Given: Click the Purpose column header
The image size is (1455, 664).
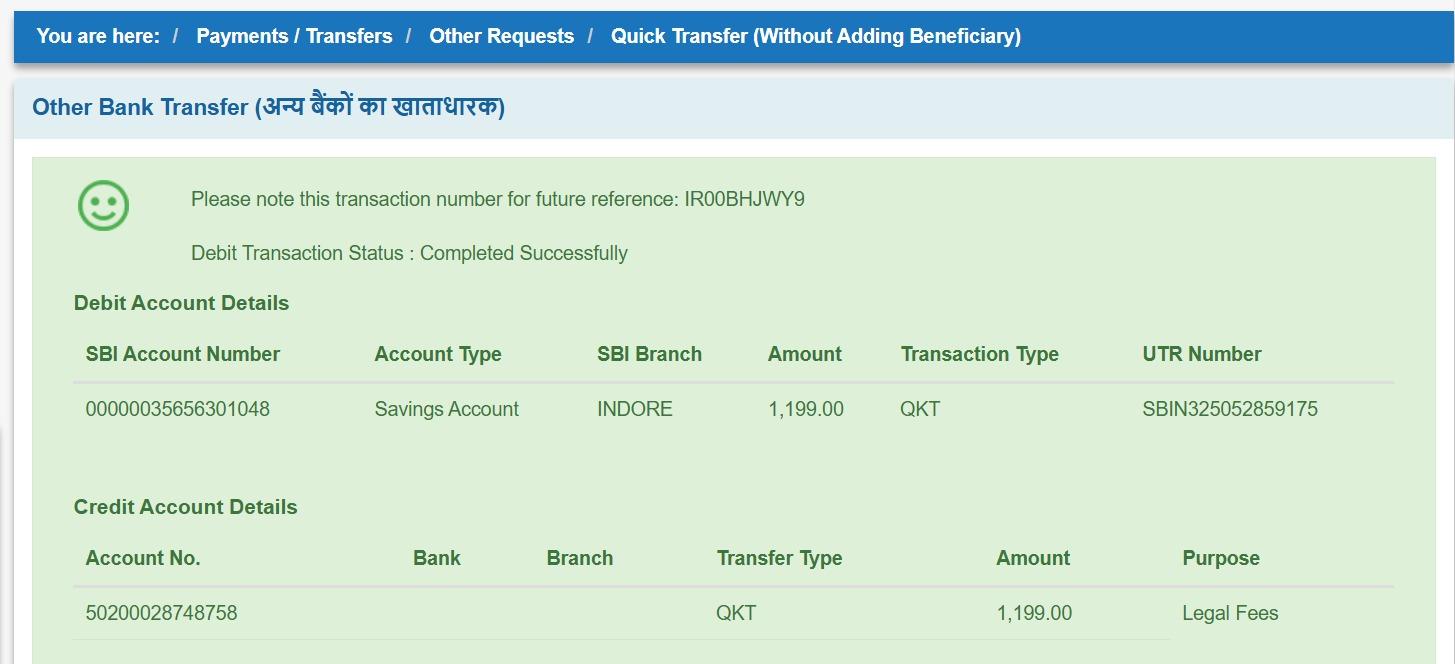Looking at the screenshot, I should 1221,558.
